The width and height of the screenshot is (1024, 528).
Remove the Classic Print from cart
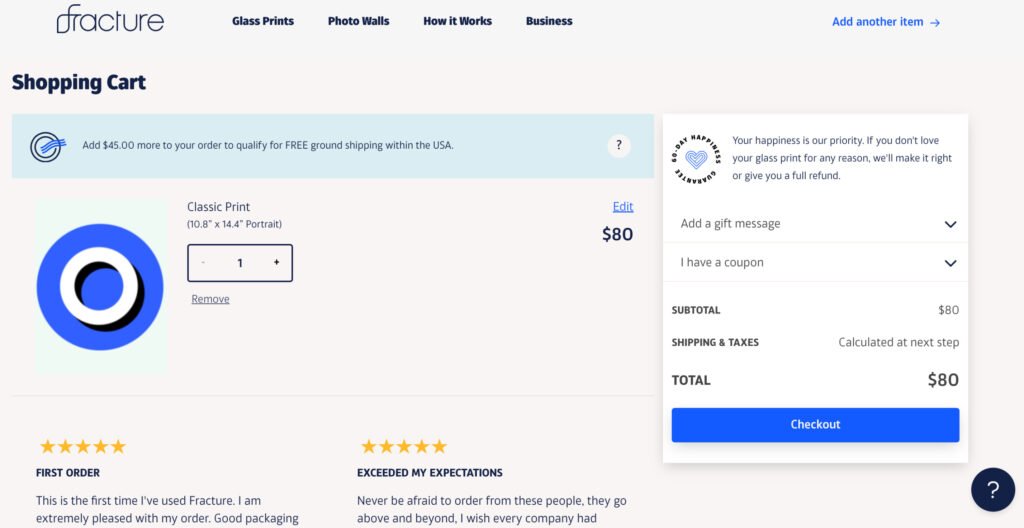(x=210, y=299)
